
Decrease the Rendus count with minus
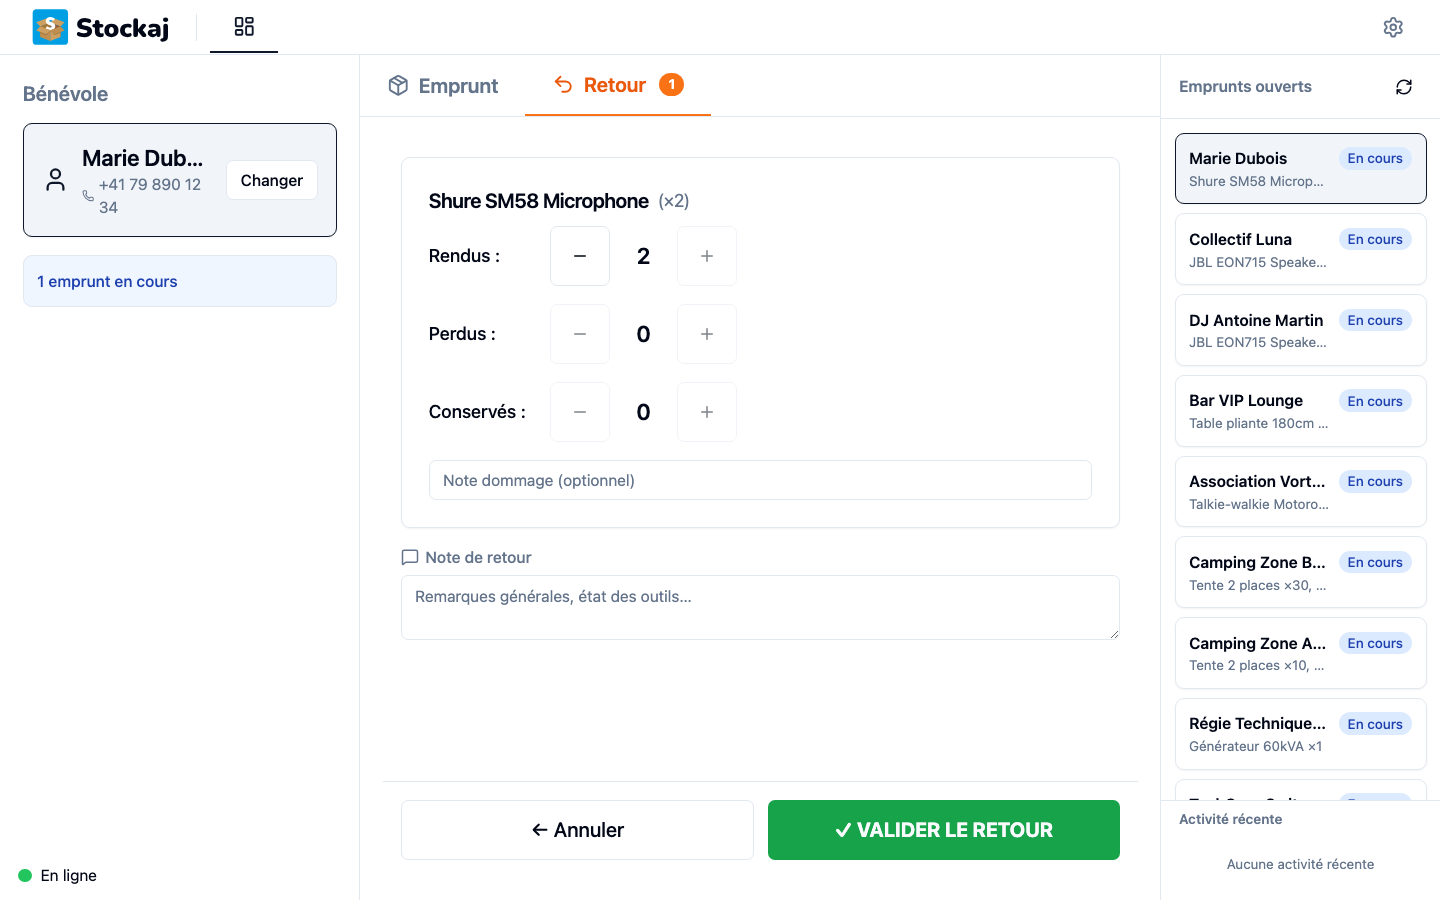(x=579, y=256)
